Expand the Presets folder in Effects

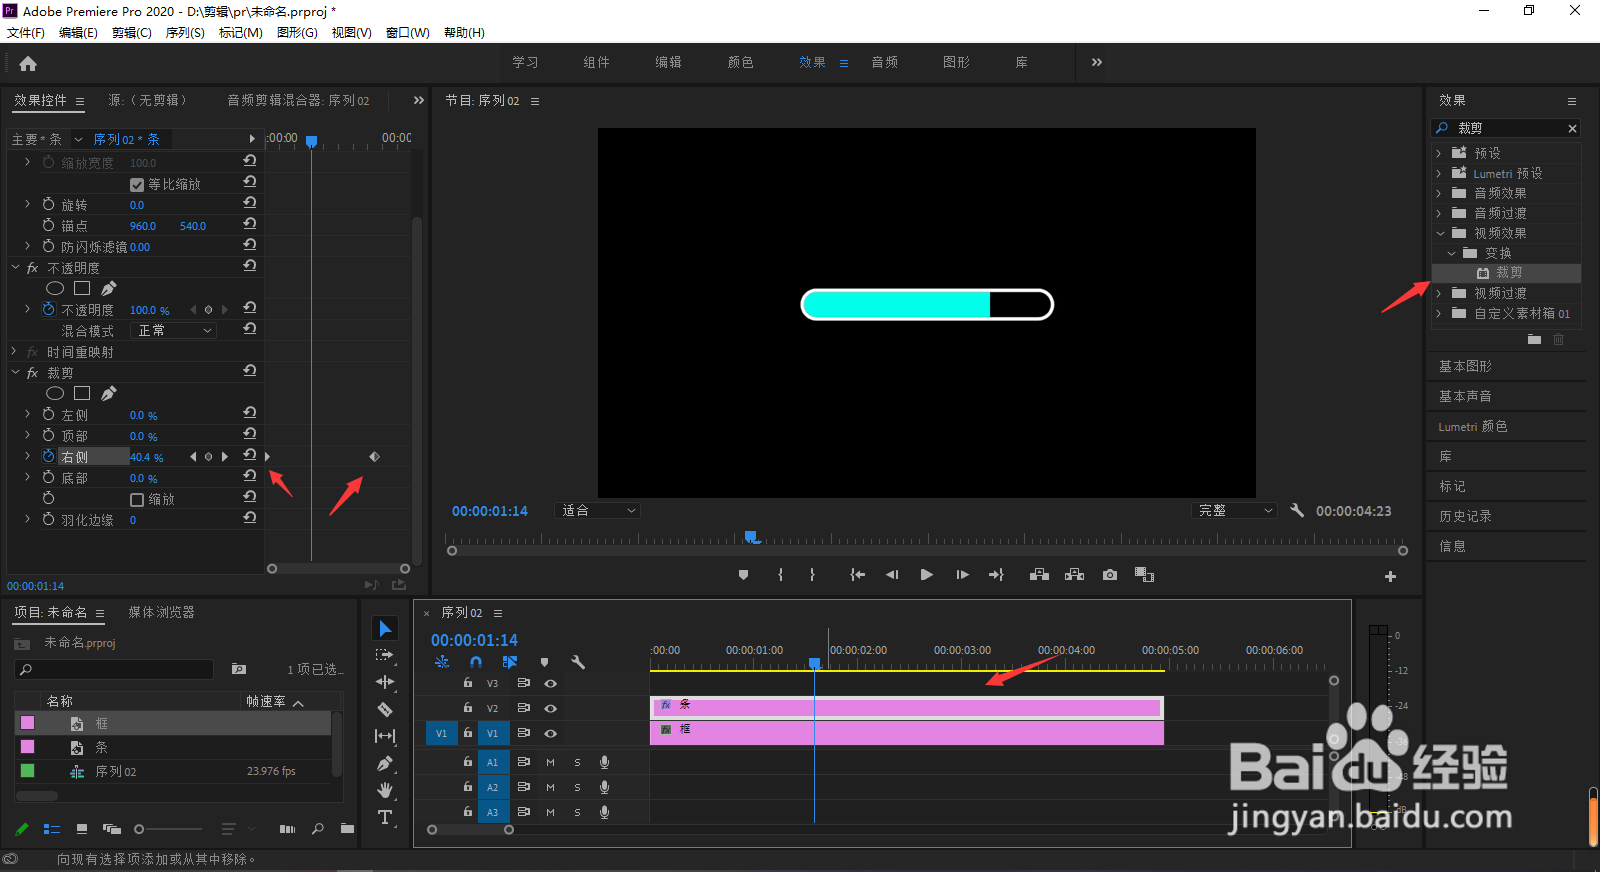[x=1439, y=153]
